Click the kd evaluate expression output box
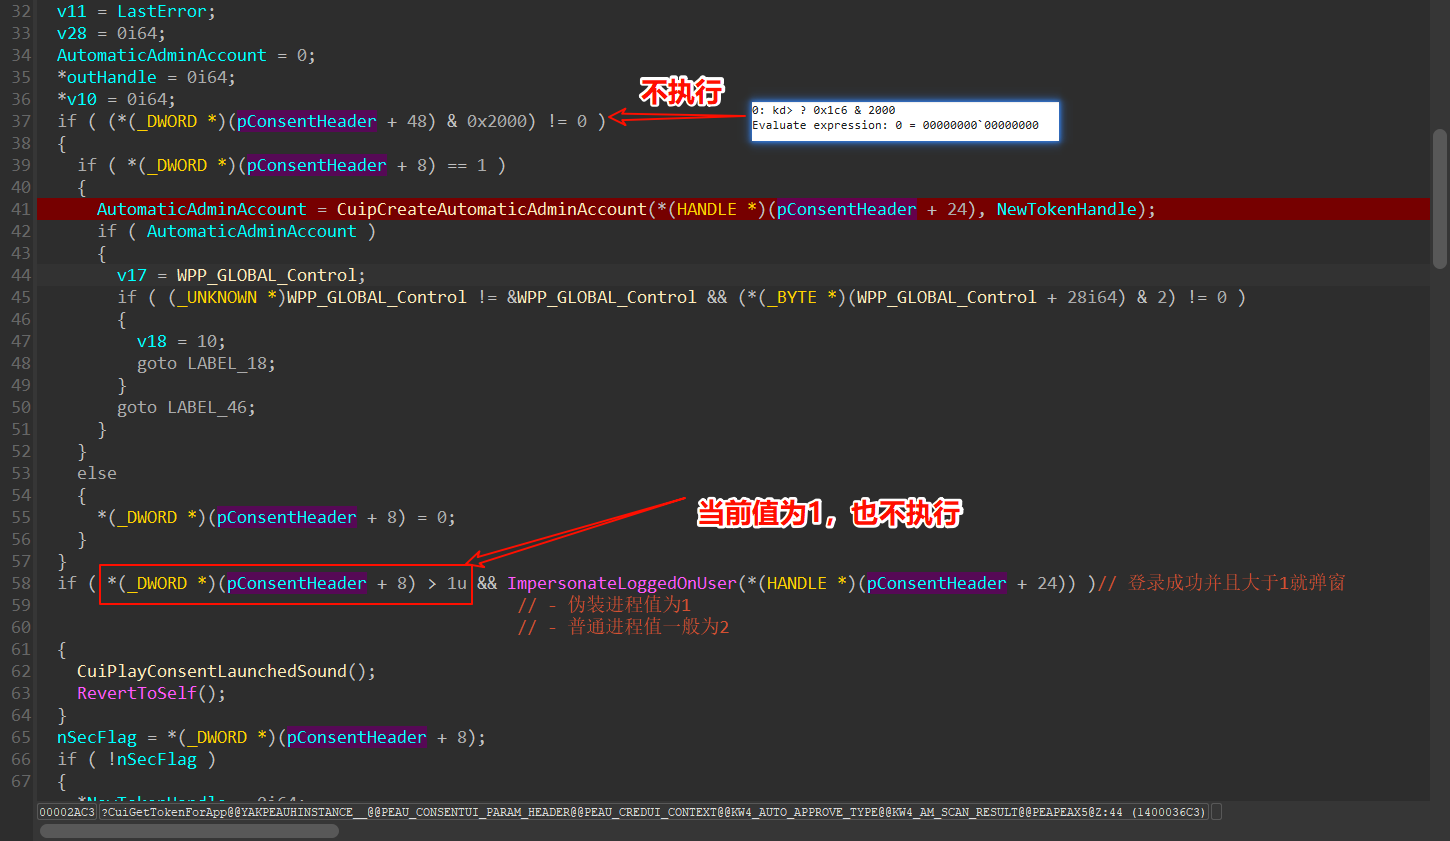The height and width of the screenshot is (841, 1450). [904, 120]
